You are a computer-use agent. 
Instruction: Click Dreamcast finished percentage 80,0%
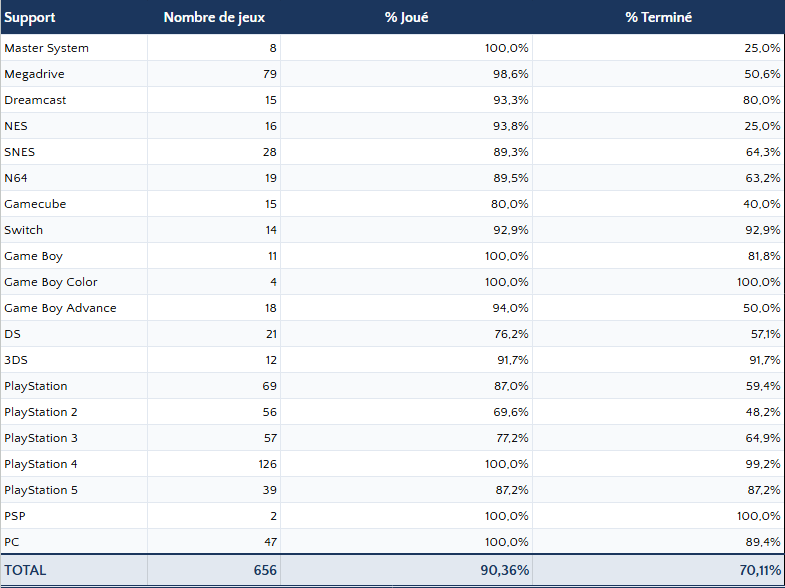coord(762,100)
